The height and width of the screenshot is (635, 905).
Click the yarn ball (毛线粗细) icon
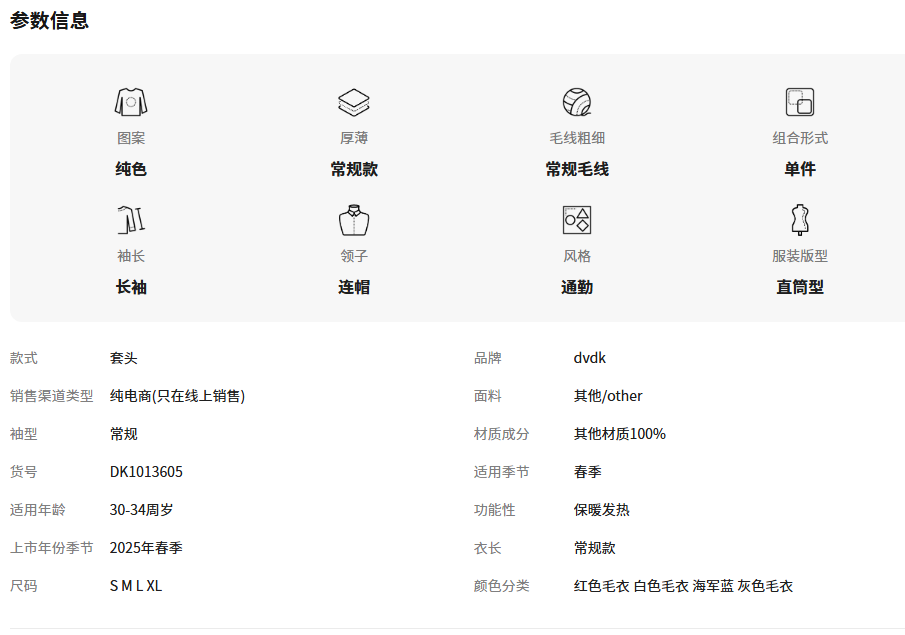pos(577,102)
